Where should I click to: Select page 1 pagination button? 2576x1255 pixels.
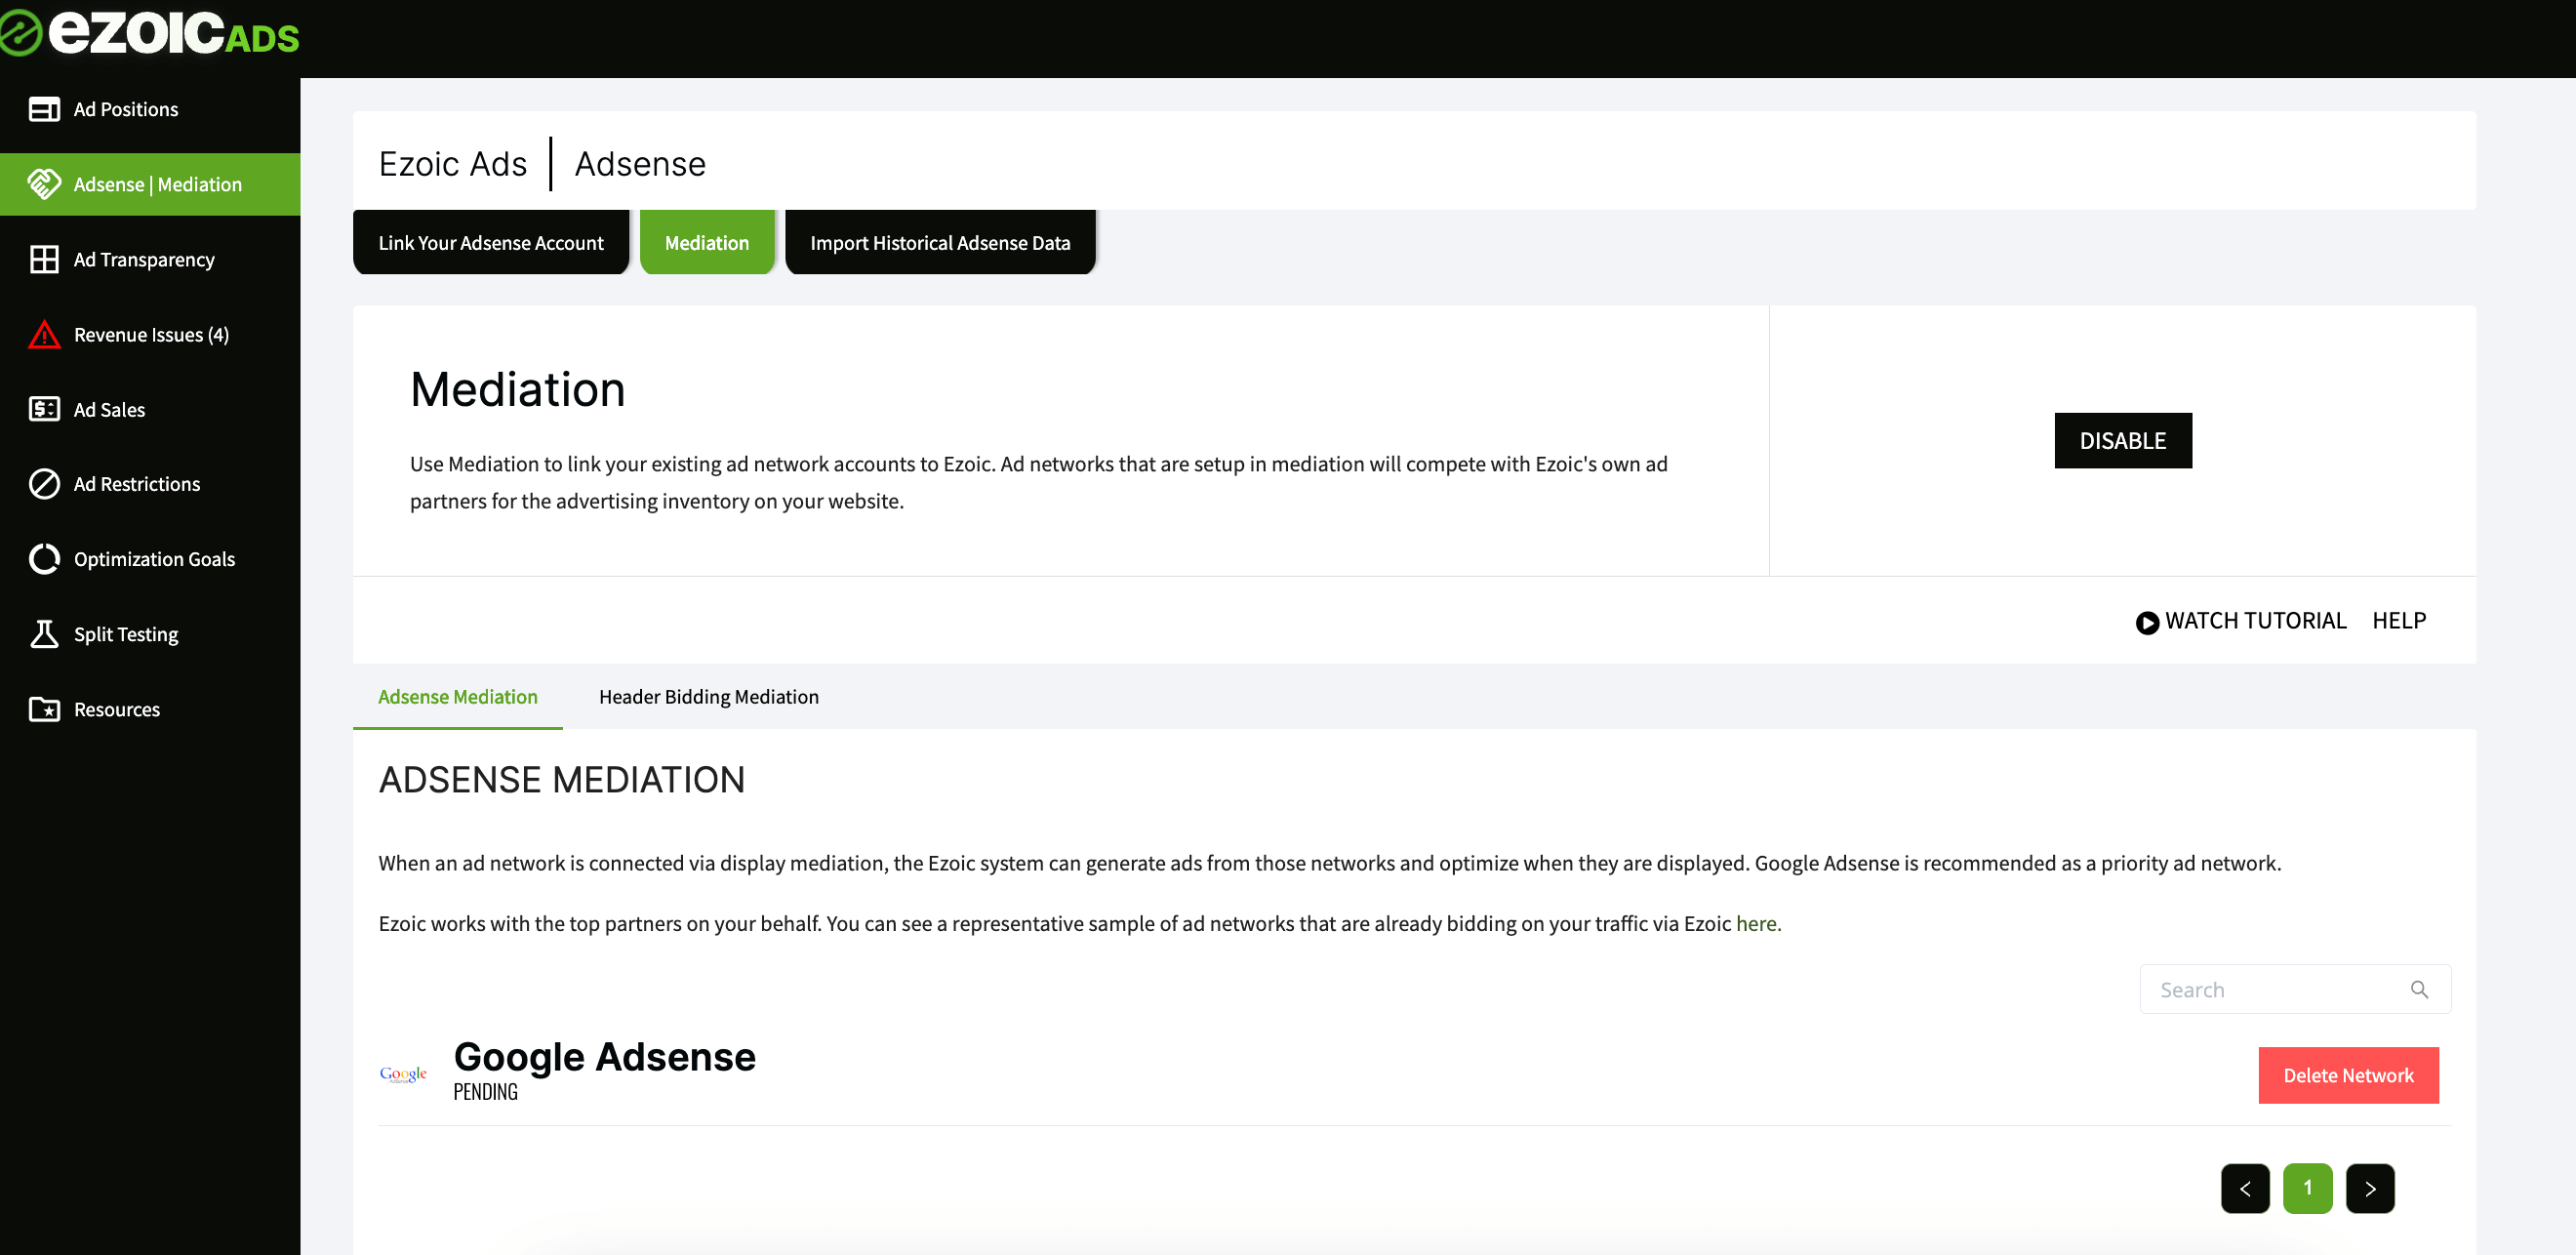pos(2307,1188)
